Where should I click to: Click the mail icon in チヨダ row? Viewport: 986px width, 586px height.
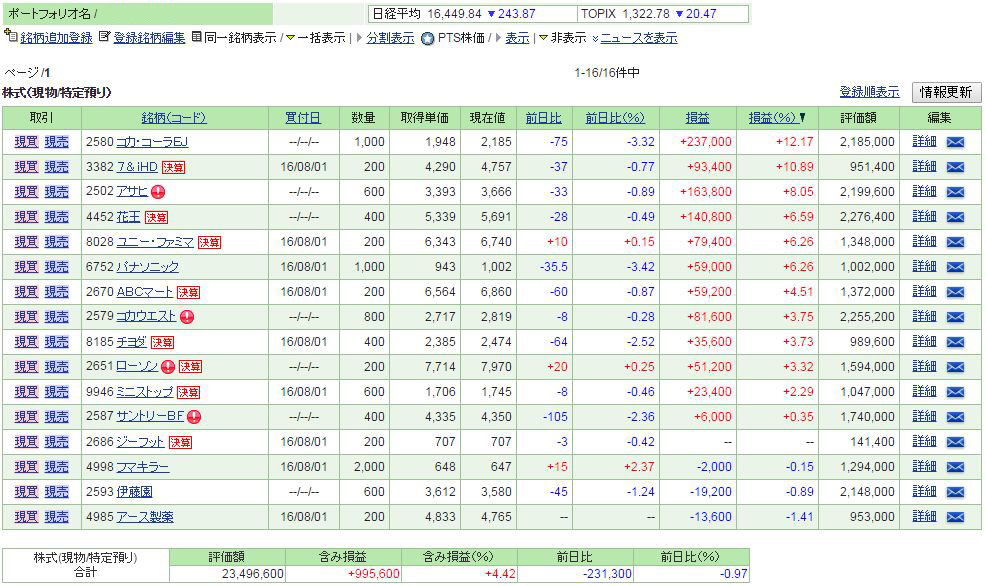click(x=955, y=342)
